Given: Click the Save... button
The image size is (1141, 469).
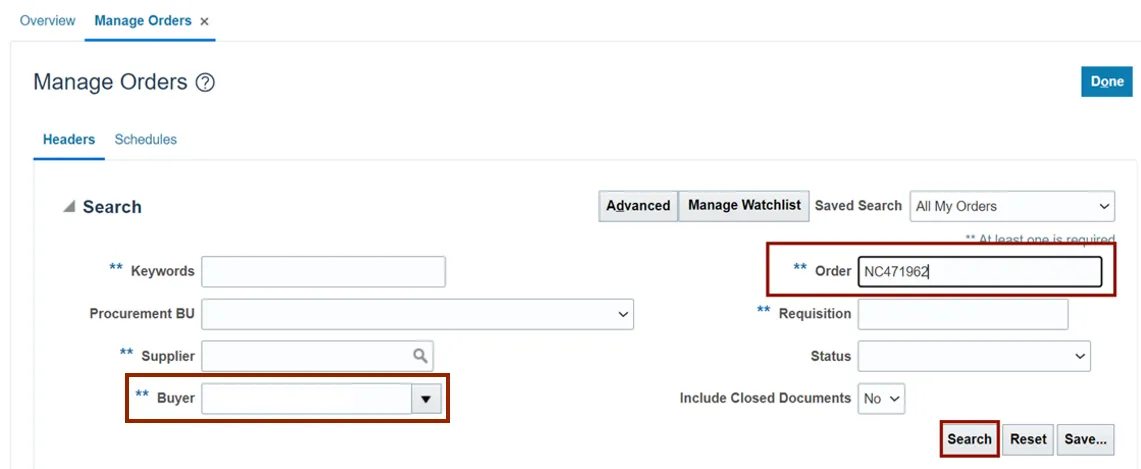Looking at the screenshot, I should click(x=1085, y=439).
